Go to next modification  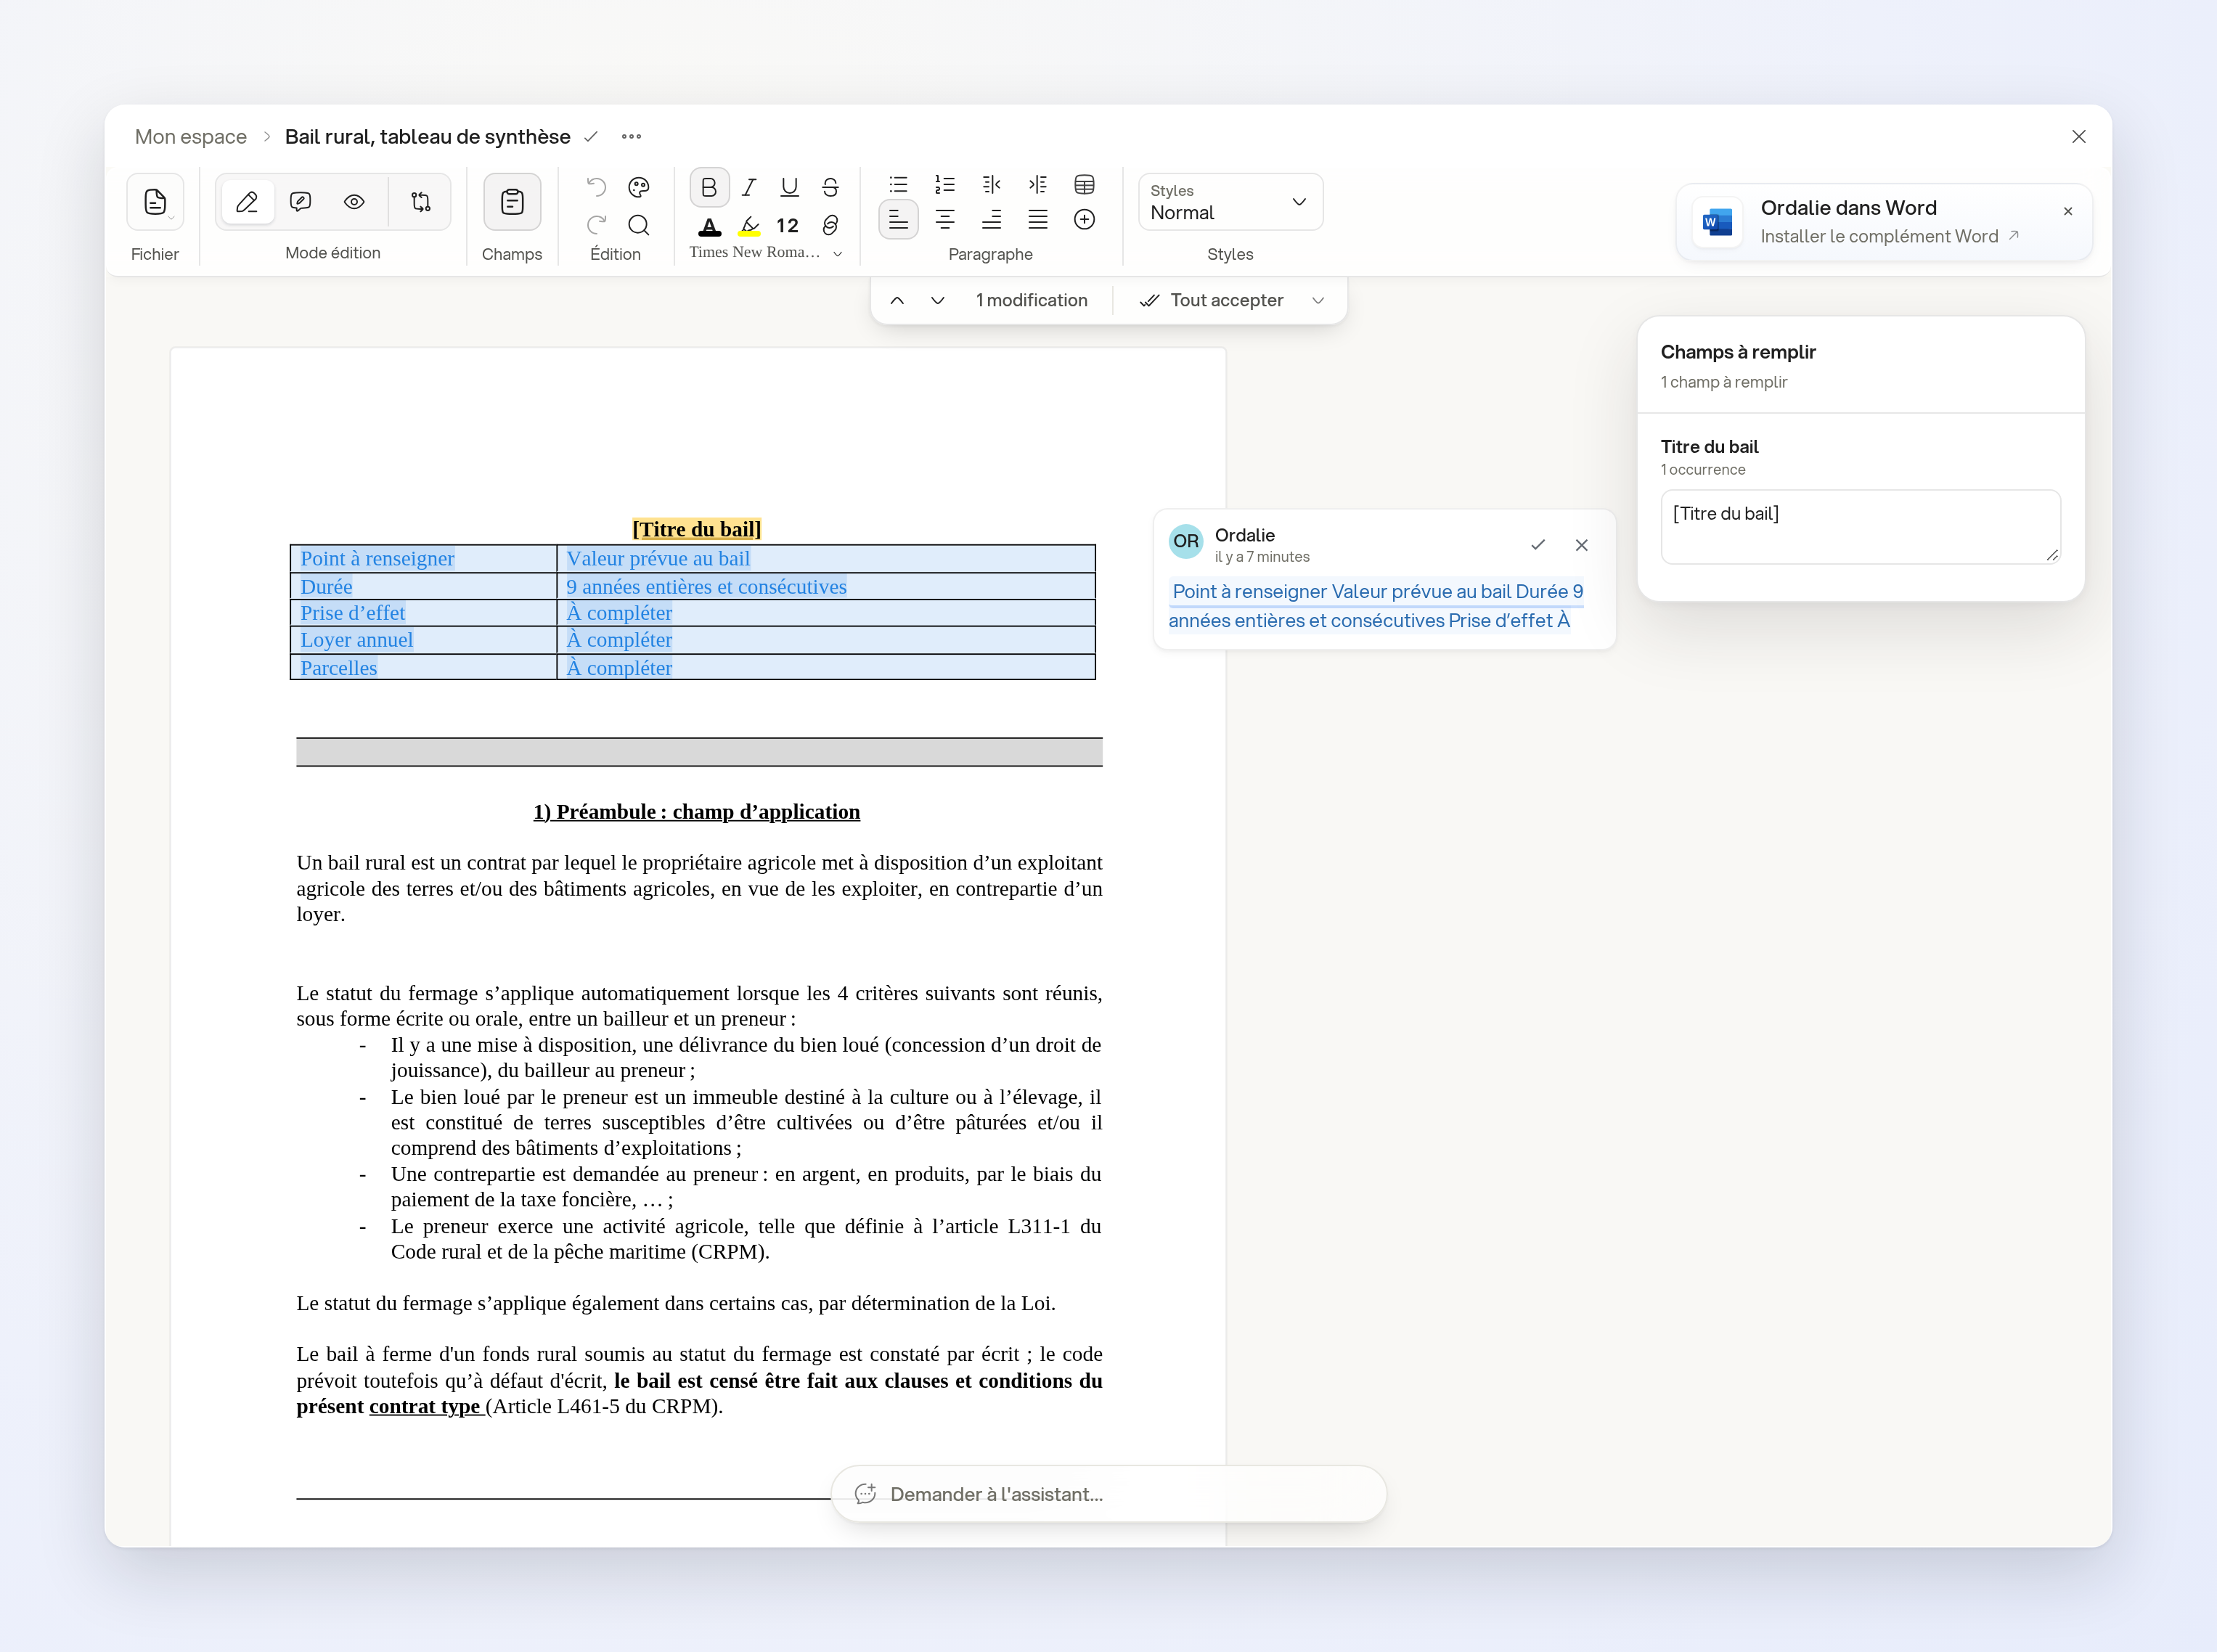tap(937, 301)
